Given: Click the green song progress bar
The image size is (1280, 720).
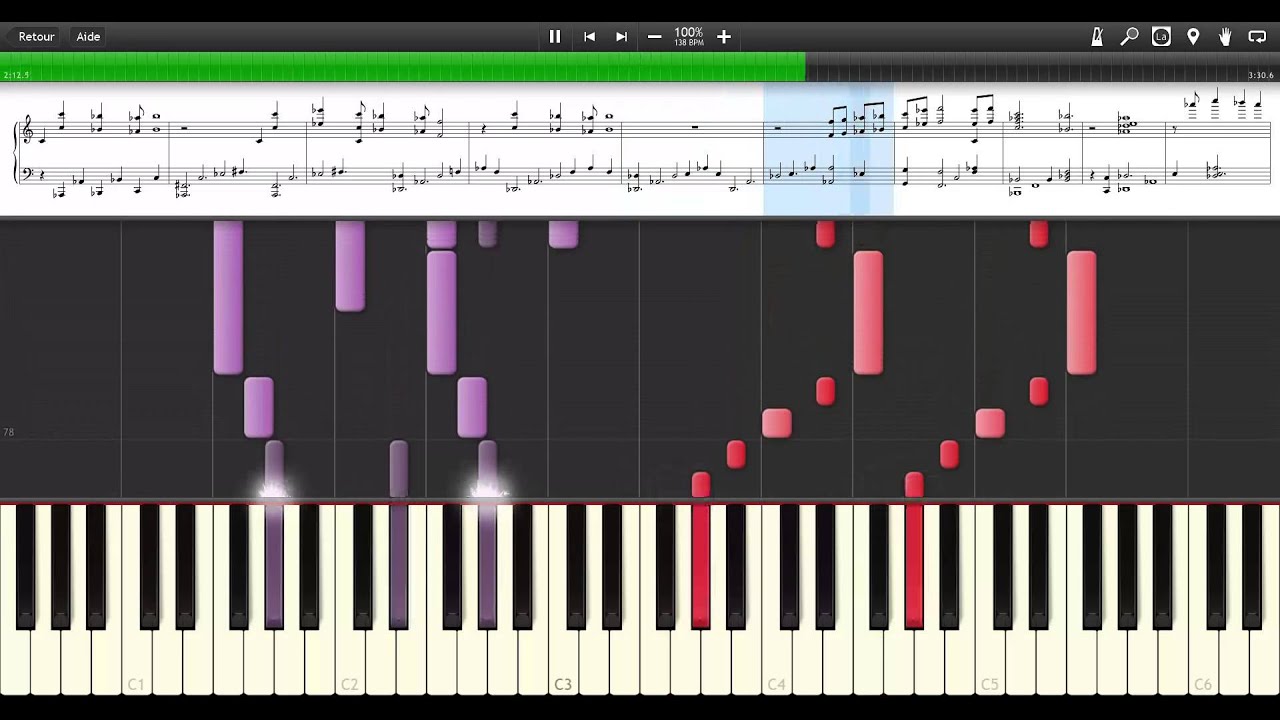Looking at the screenshot, I should 403,67.
